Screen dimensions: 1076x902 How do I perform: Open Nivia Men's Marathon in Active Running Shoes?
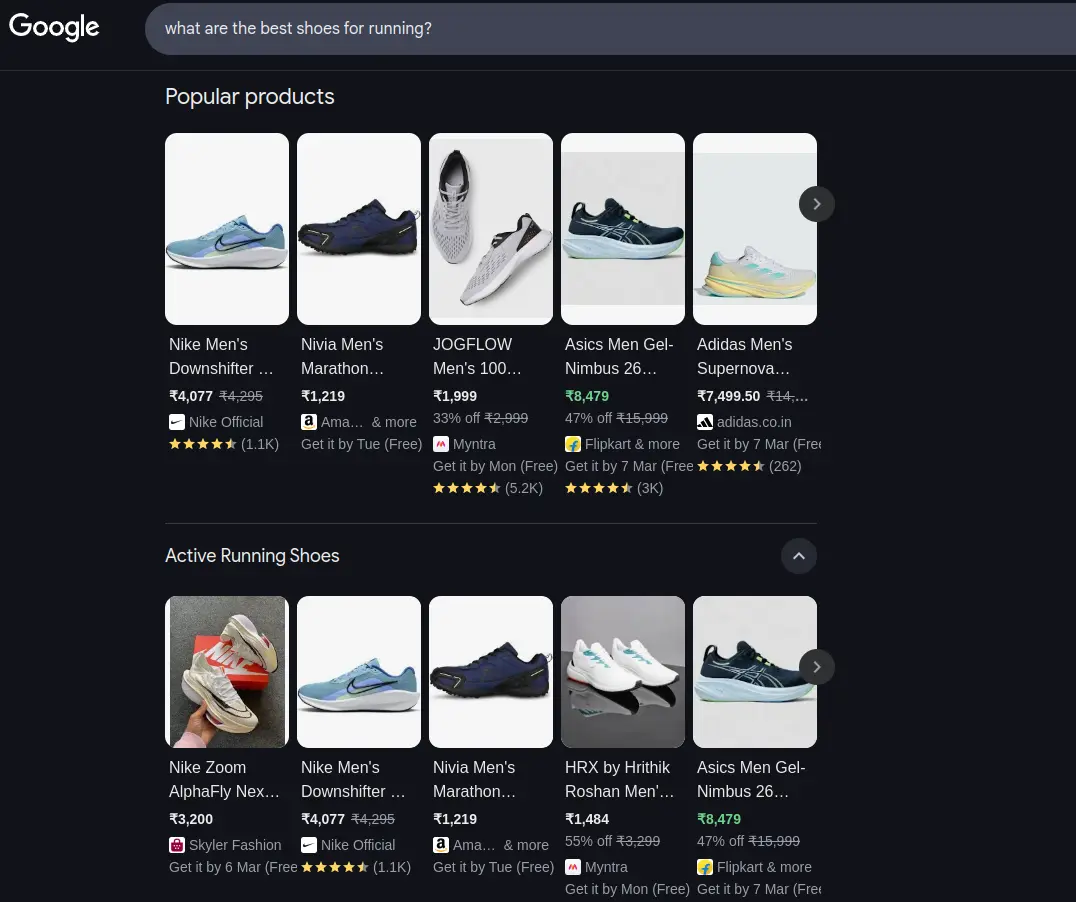[474, 779]
